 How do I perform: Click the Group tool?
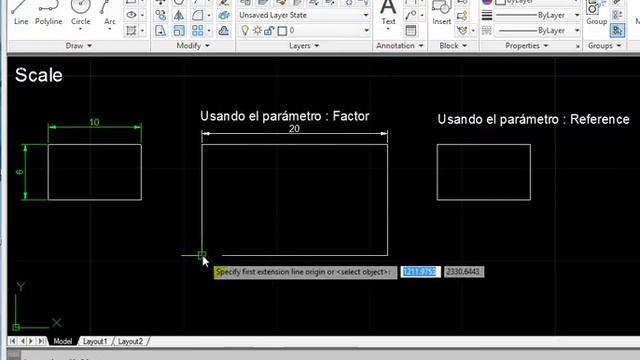point(596,13)
